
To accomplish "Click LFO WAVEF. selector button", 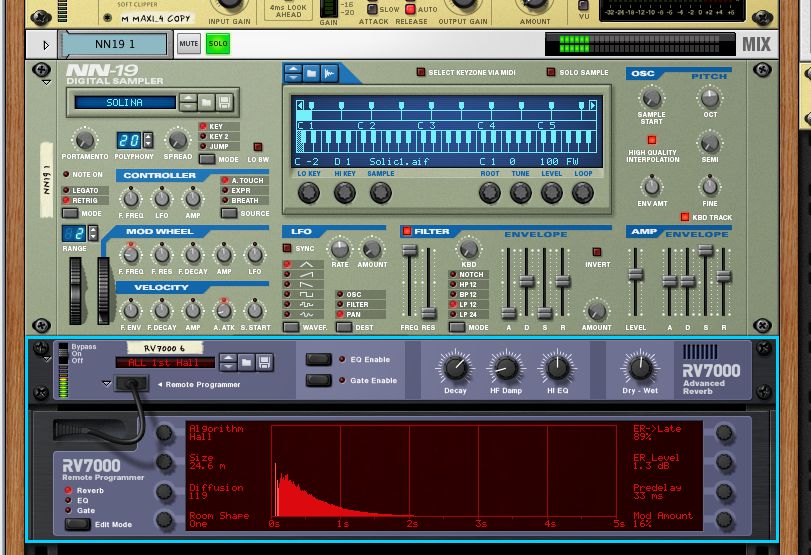I will pos(291,327).
